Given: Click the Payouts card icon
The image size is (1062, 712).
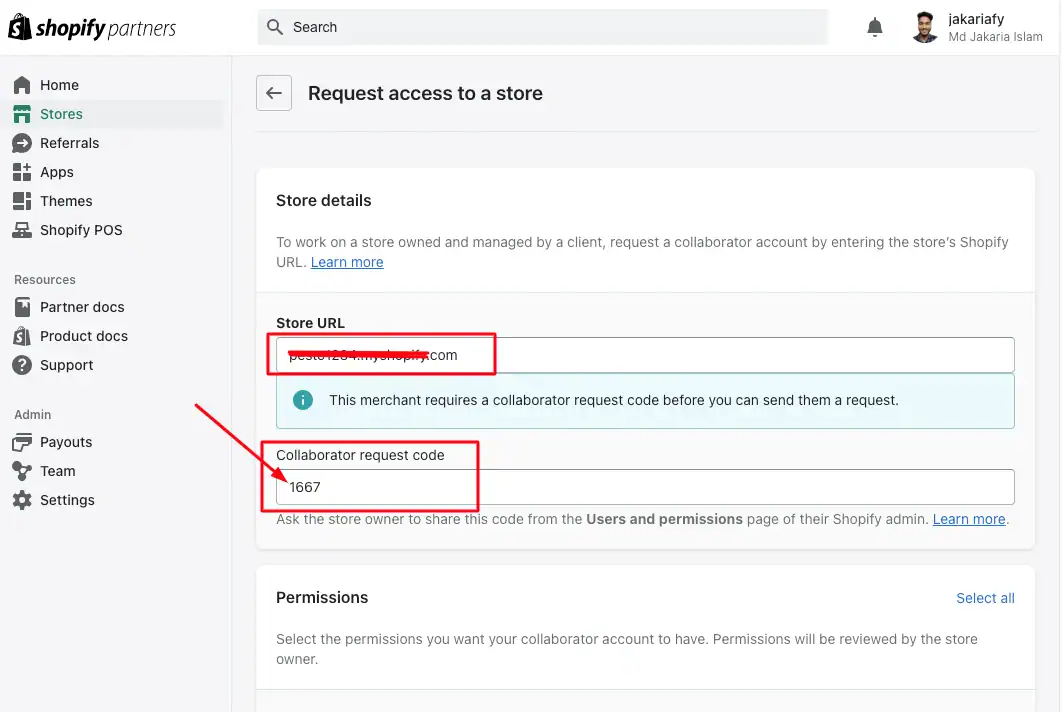Looking at the screenshot, I should point(22,442).
